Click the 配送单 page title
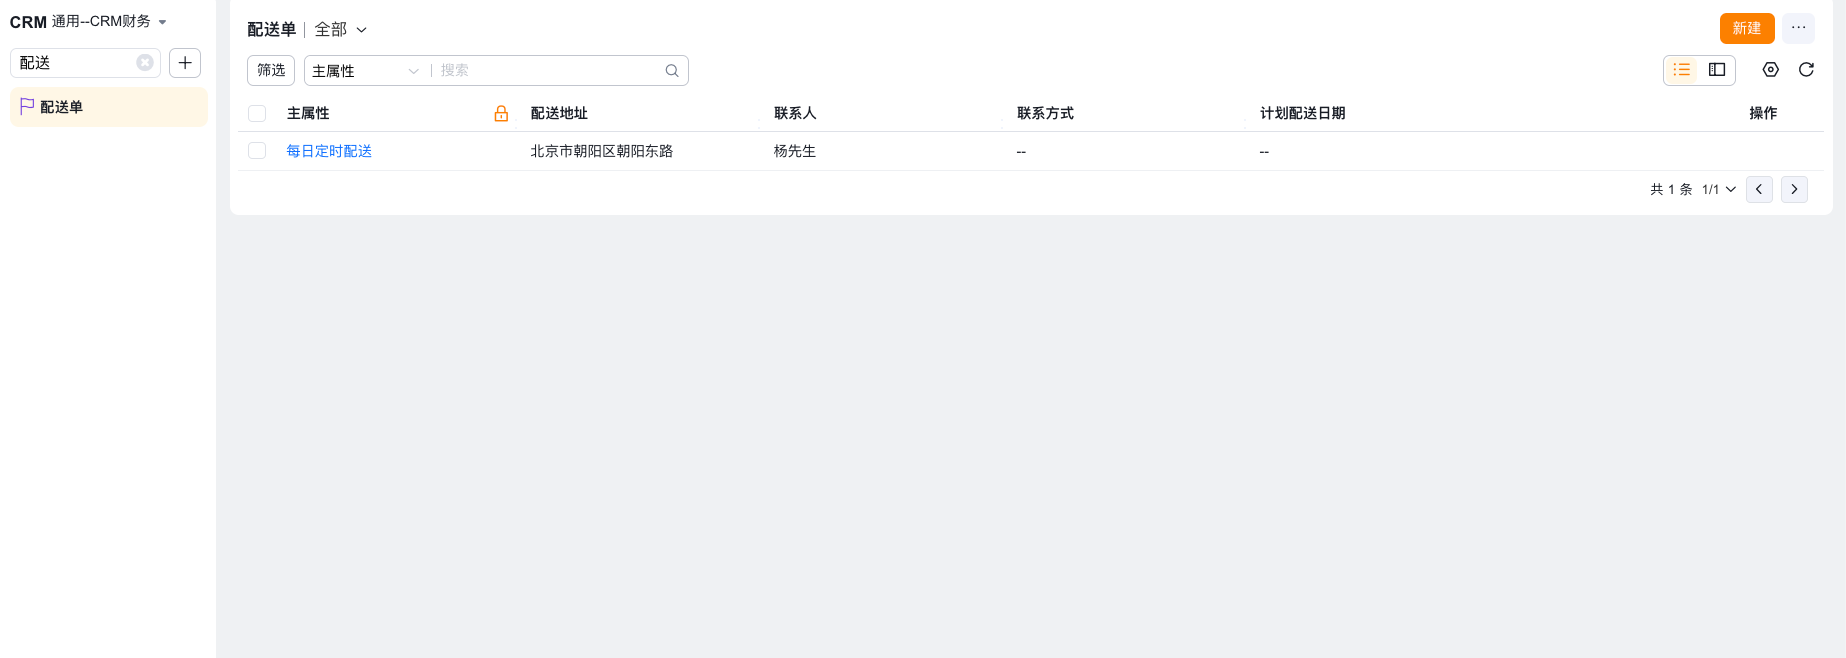Screen dimensions: 1846x658 (271, 30)
